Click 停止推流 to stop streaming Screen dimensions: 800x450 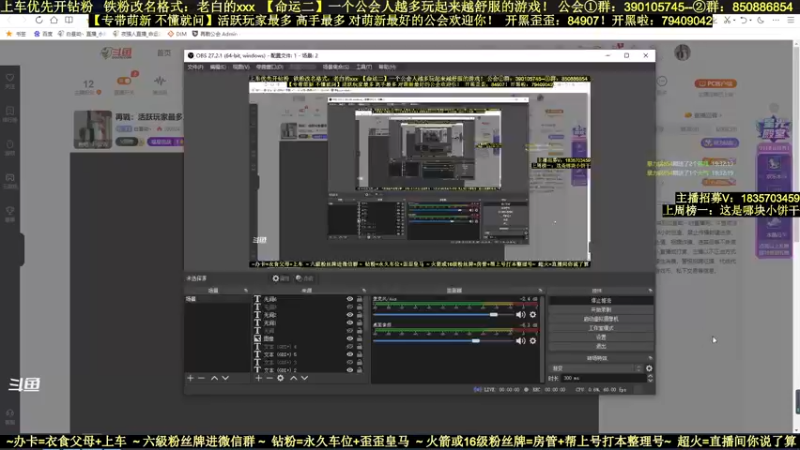coord(601,301)
